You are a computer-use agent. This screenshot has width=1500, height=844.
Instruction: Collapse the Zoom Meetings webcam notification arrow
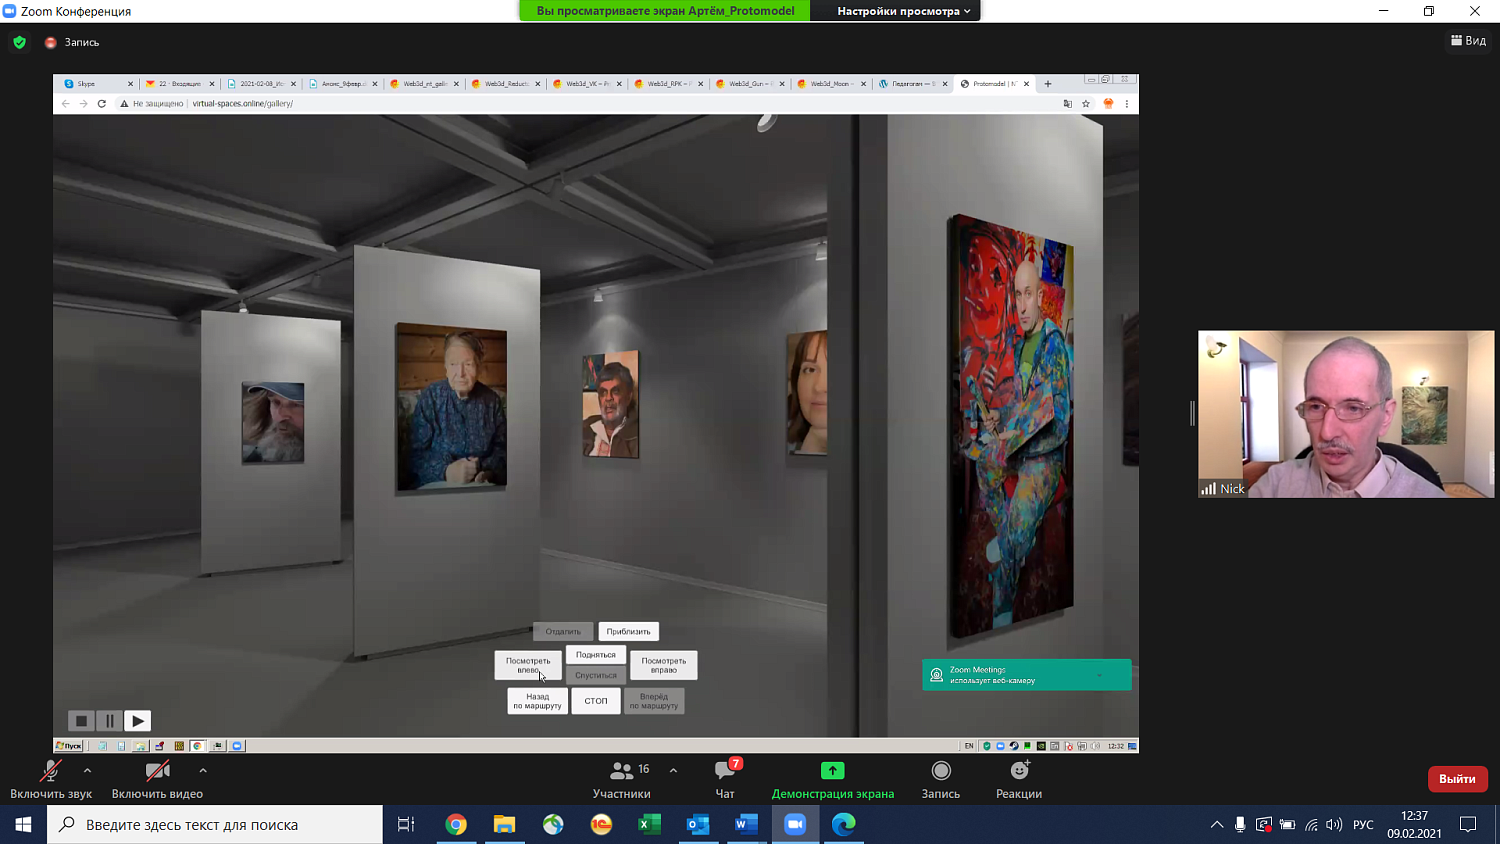[1099, 675]
